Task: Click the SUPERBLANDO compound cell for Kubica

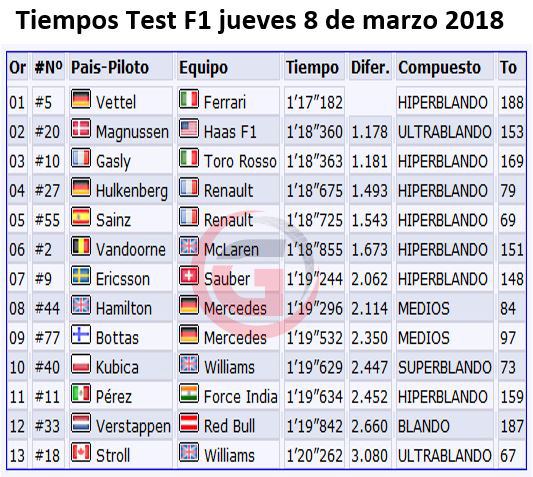Action: [445, 368]
